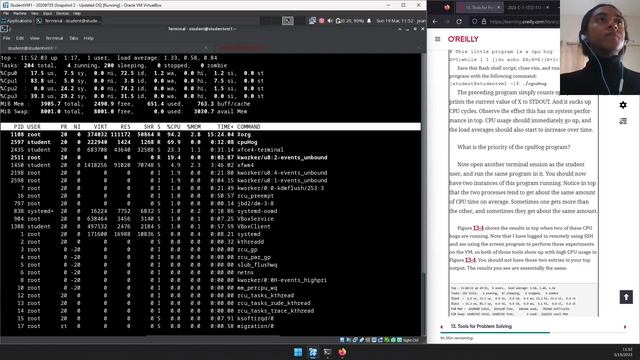Switch to the second Firefox tab
This screenshot has width=640, height=360.
pyautogui.click(x=528, y=7)
